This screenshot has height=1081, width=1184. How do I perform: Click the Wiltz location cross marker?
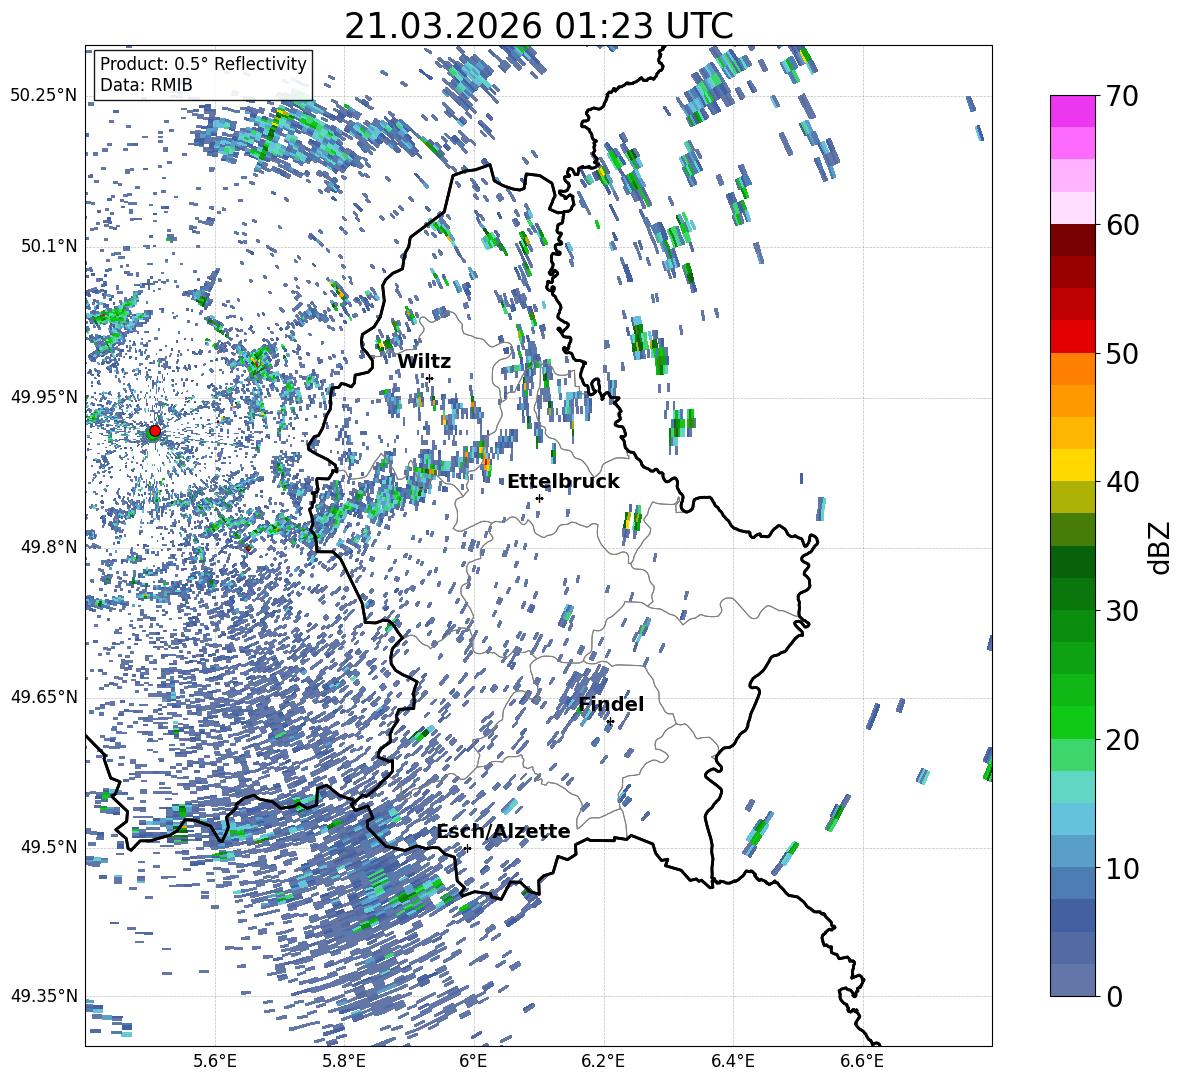(x=429, y=378)
